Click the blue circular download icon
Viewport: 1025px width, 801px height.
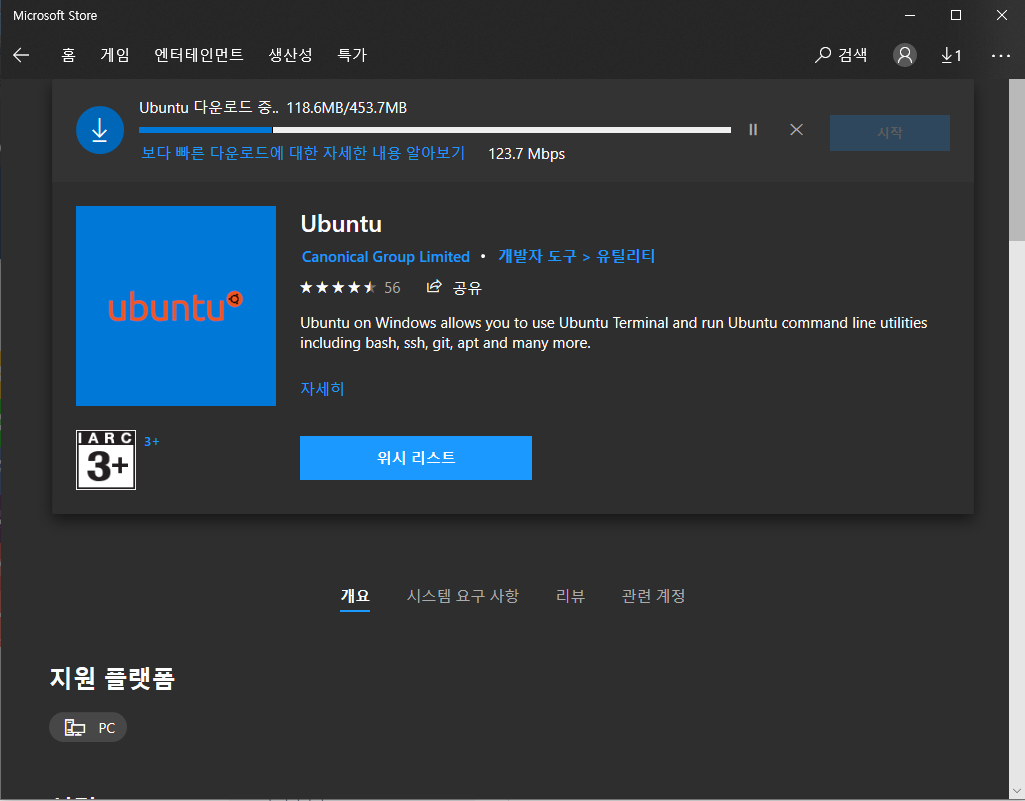click(100, 130)
